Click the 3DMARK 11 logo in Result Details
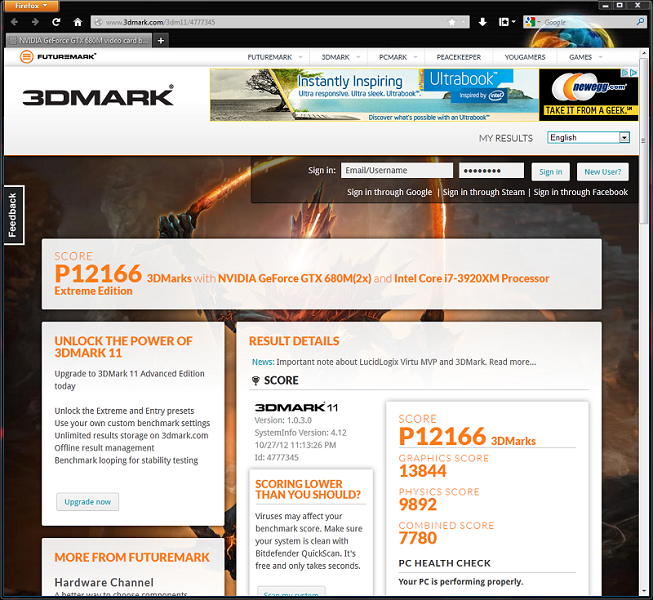 [296, 407]
